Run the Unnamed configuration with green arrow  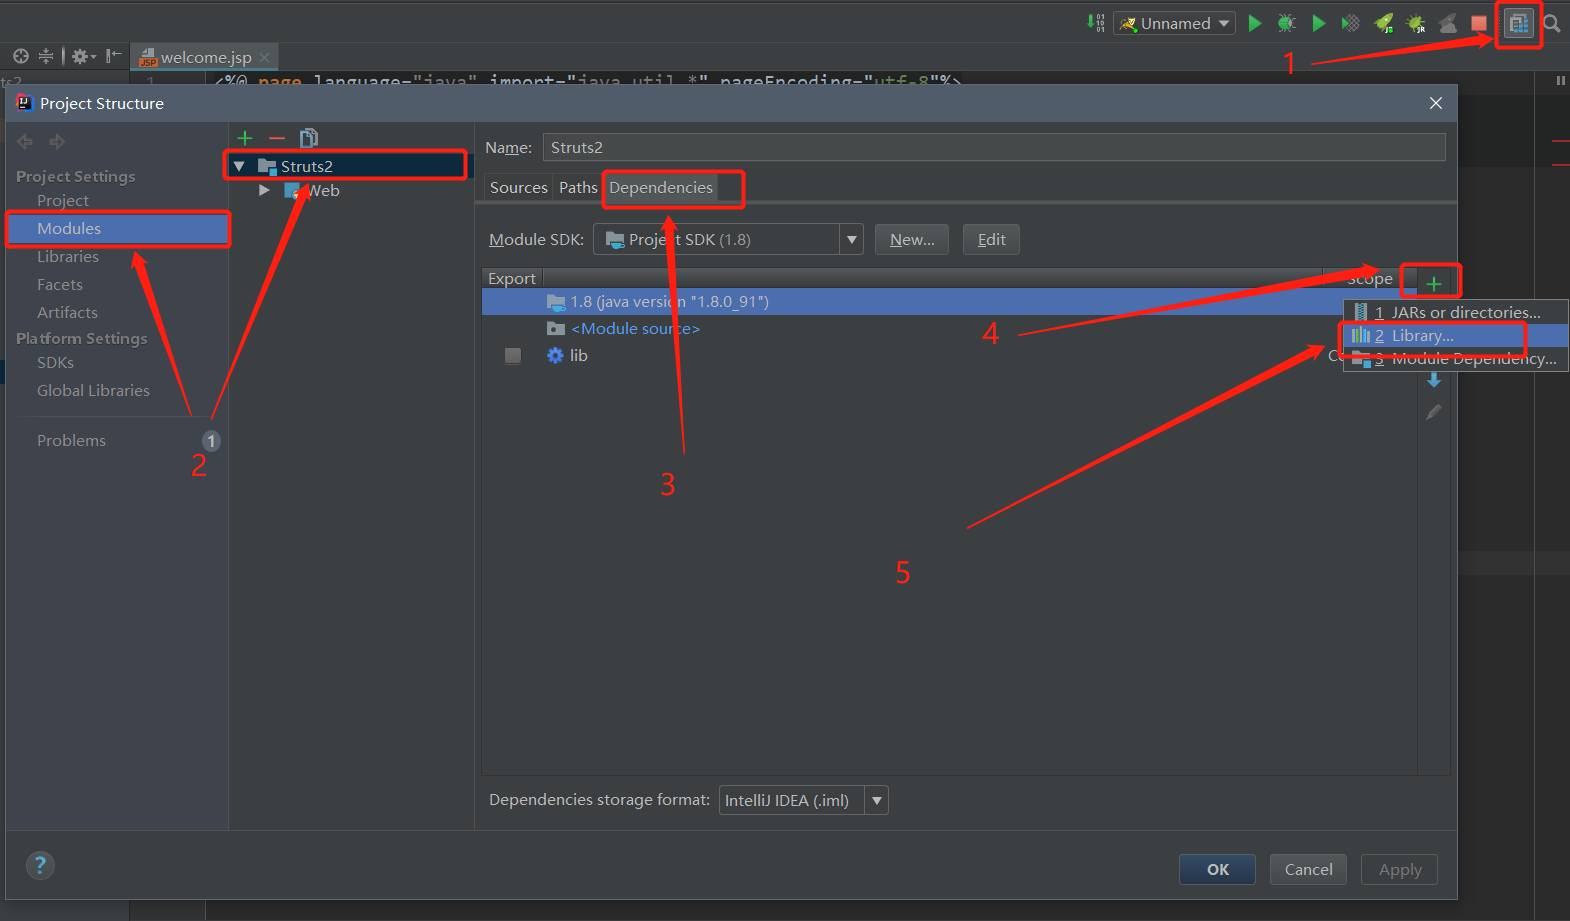pyautogui.click(x=1255, y=23)
